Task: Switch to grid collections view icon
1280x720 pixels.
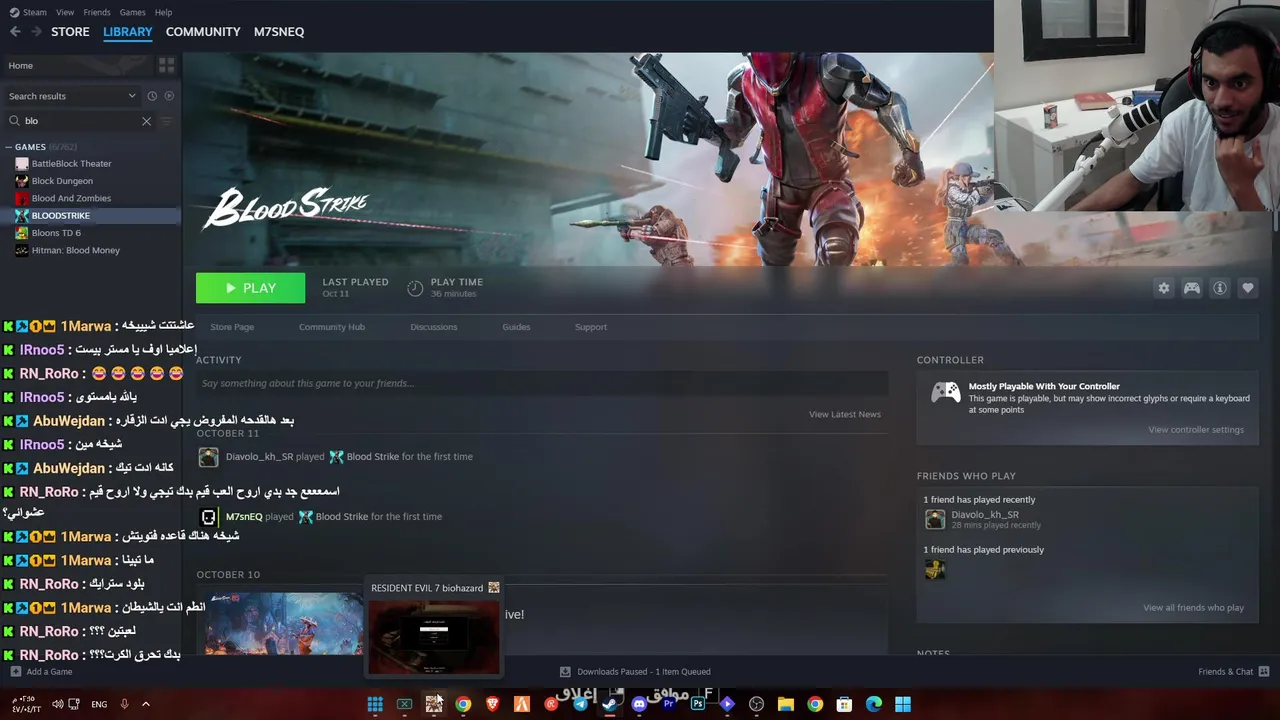Action: click(166, 65)
